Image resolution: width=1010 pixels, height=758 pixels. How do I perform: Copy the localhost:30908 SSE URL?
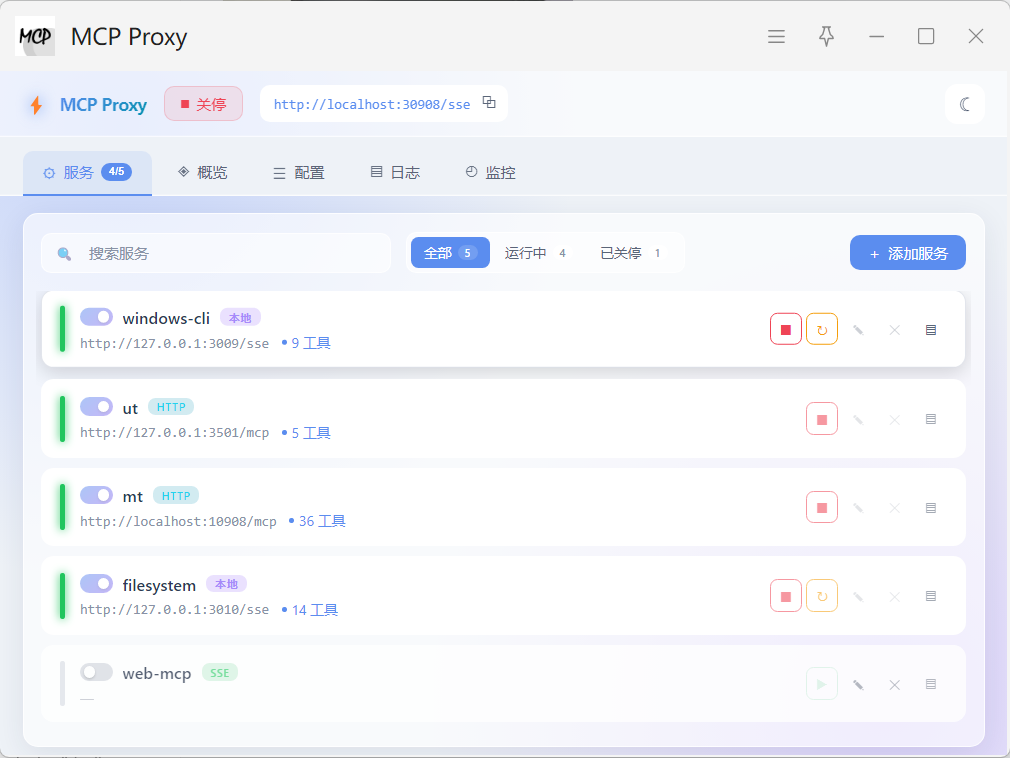[489, 102]
